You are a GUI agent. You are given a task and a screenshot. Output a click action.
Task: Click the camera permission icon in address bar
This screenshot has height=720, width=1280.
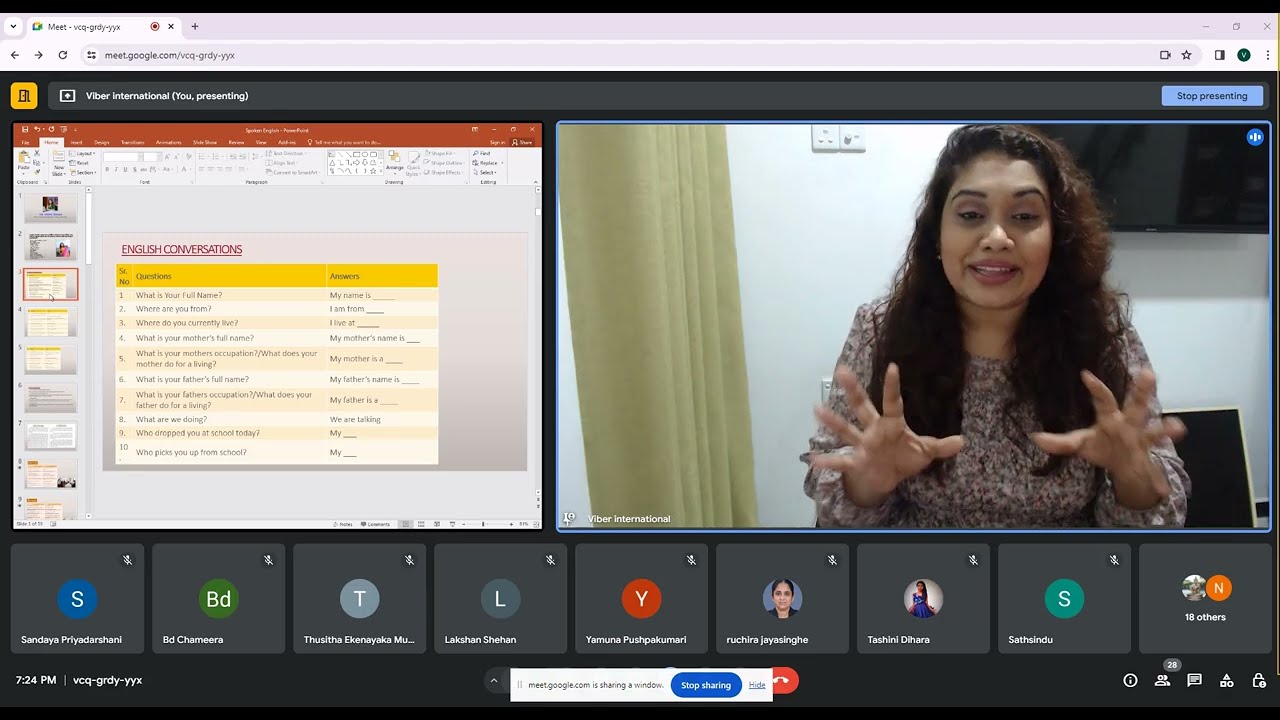1165,55
